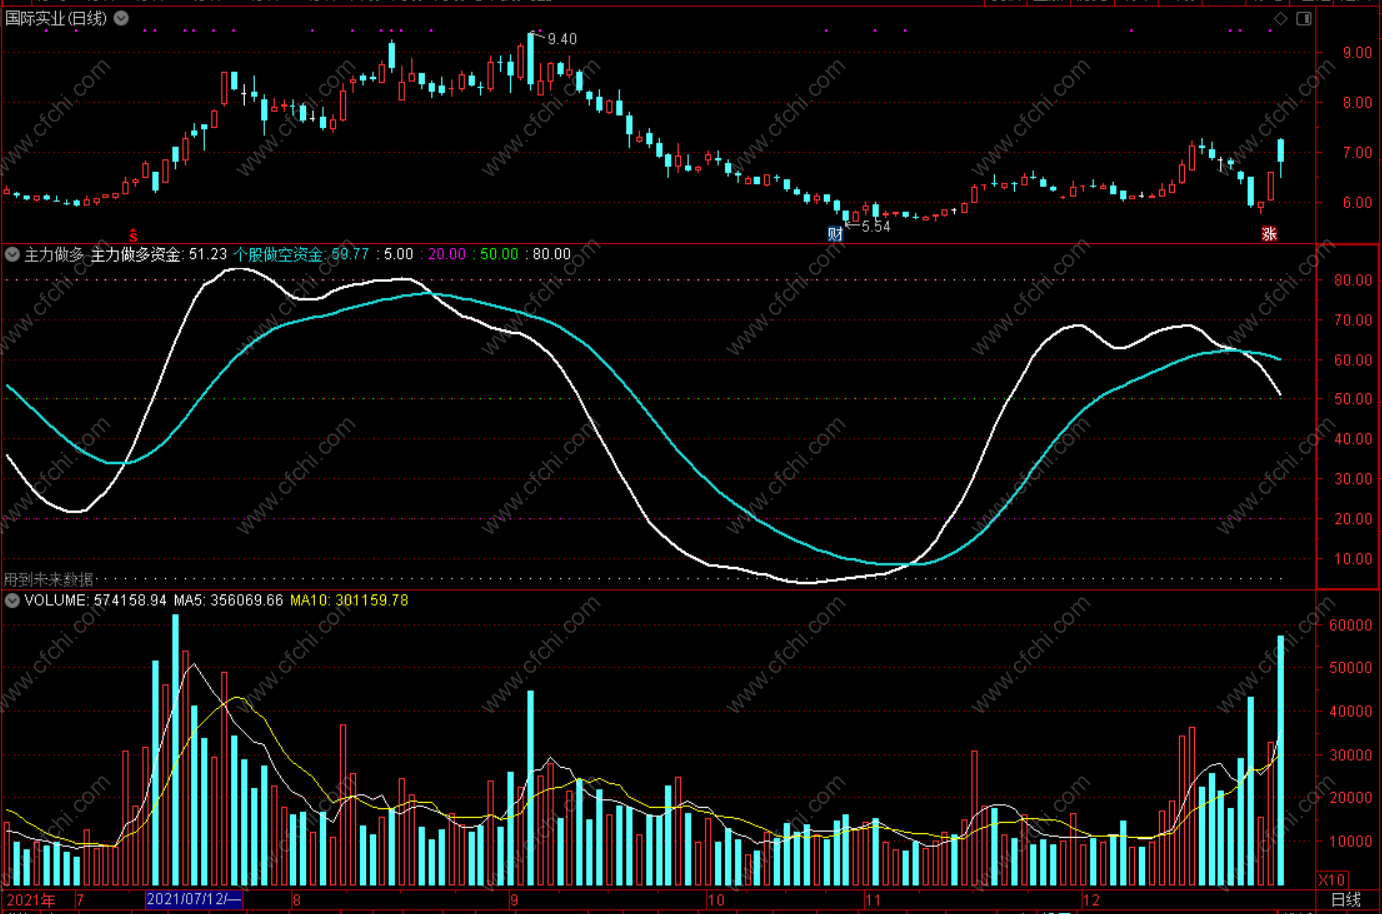
Task: Click month 9 on the time axis
Action: click(514, 900)
